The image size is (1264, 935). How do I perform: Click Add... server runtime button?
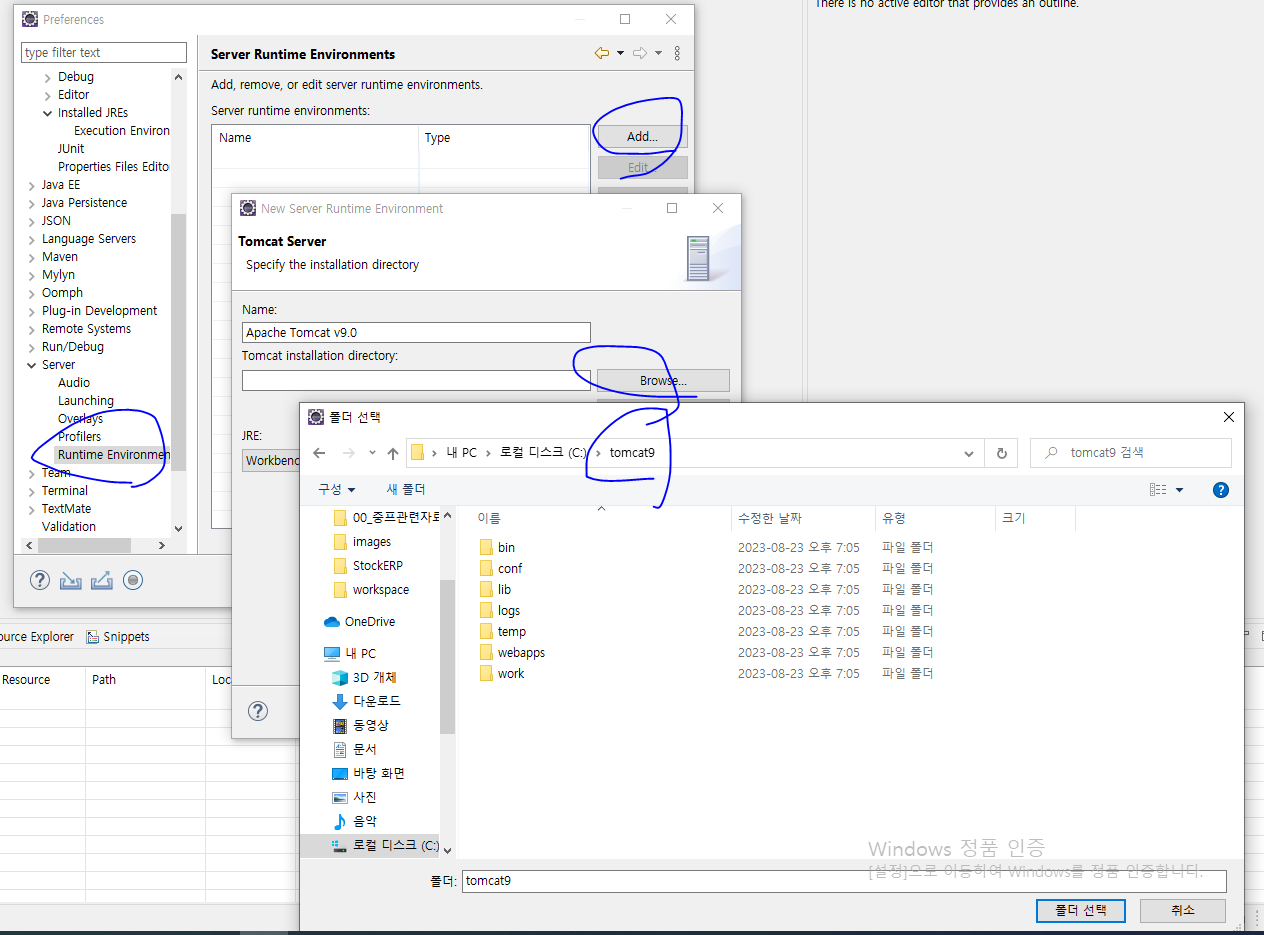coord(642,137)
